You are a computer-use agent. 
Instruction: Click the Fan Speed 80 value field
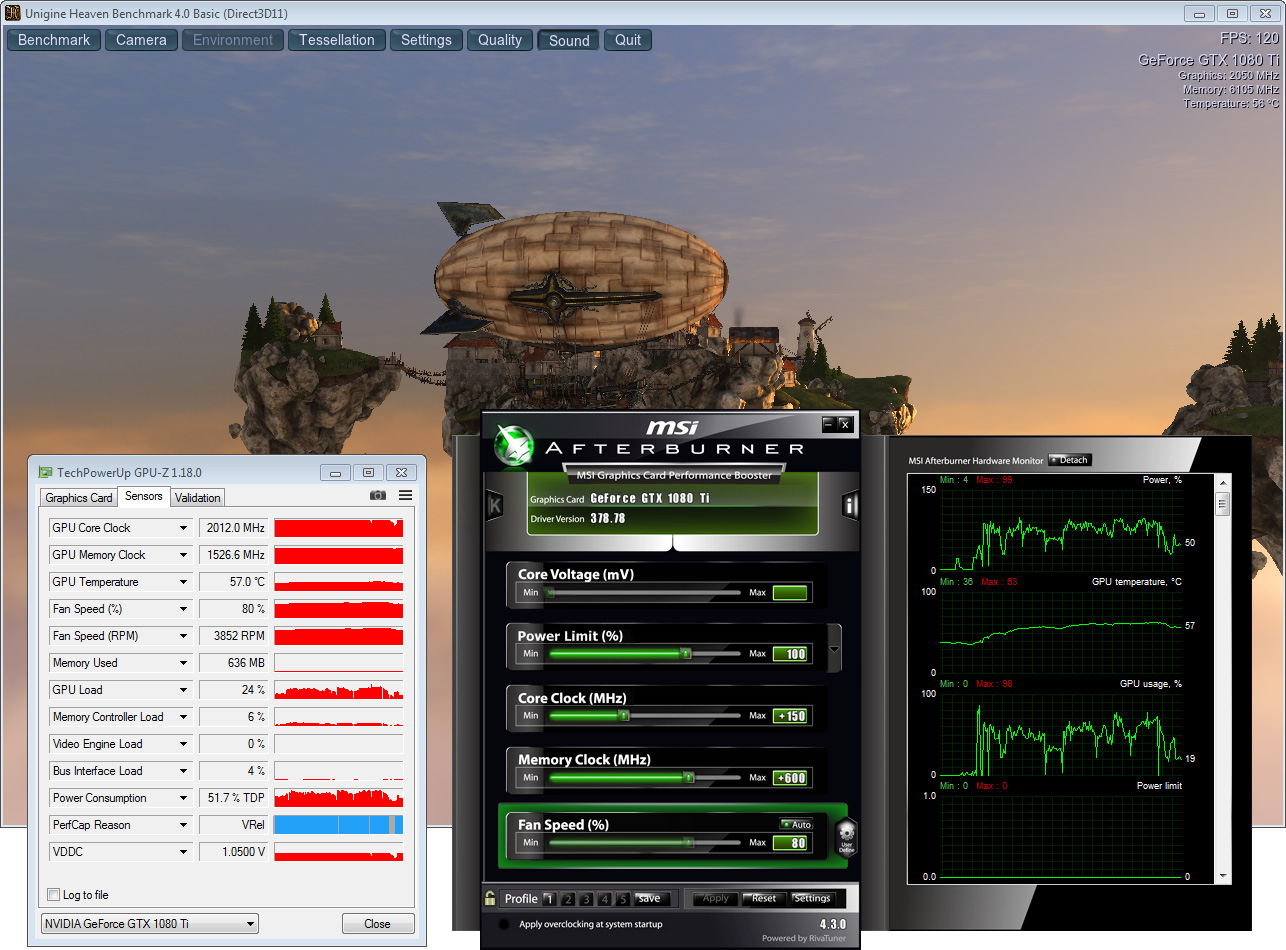[x=790, y=842]
